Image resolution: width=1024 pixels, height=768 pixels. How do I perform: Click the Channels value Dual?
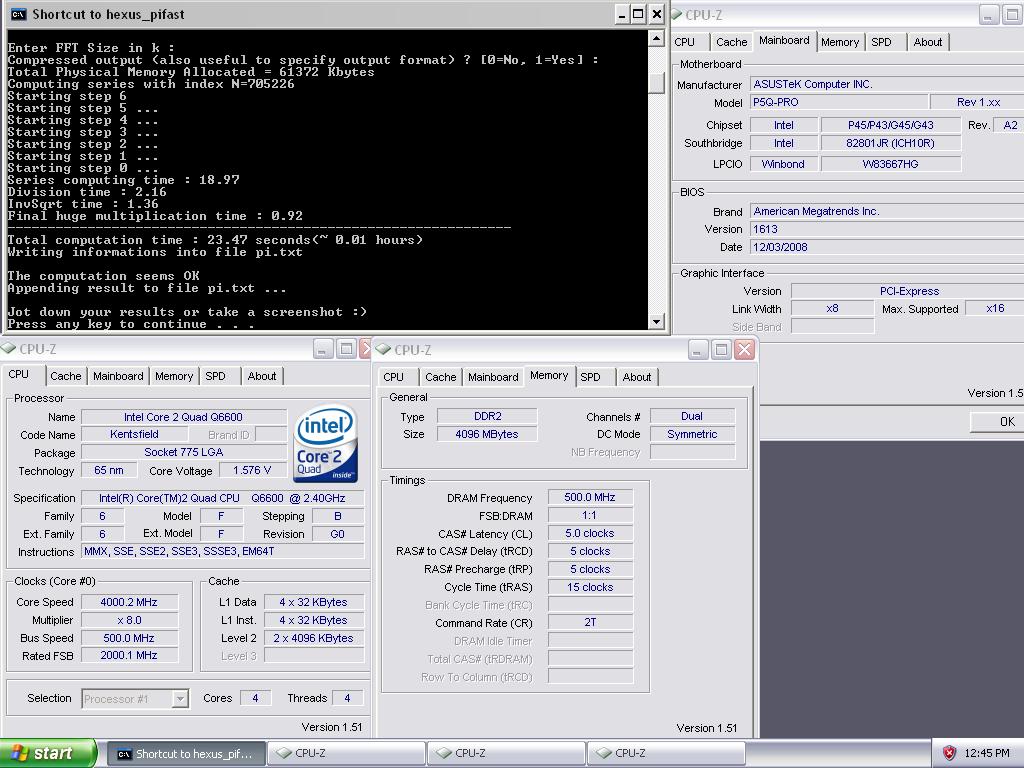(692, 416)
